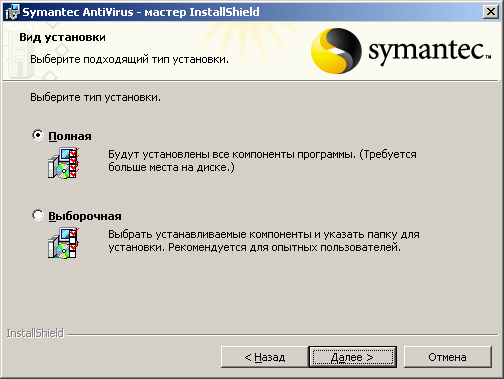The width and height of the screenshot is (504, 379).
Task: Click the full installation computer icon
Action: click(x=63, y=163)
